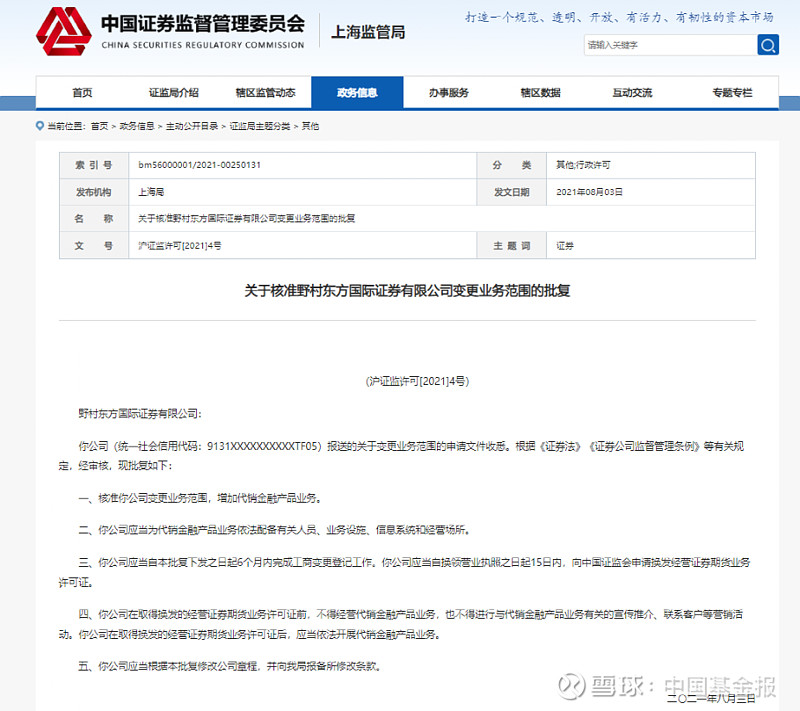This screenshot has height=711, width=800.
Task: Select the 政务信息 navigation tab
Action: tap(357, 92)
